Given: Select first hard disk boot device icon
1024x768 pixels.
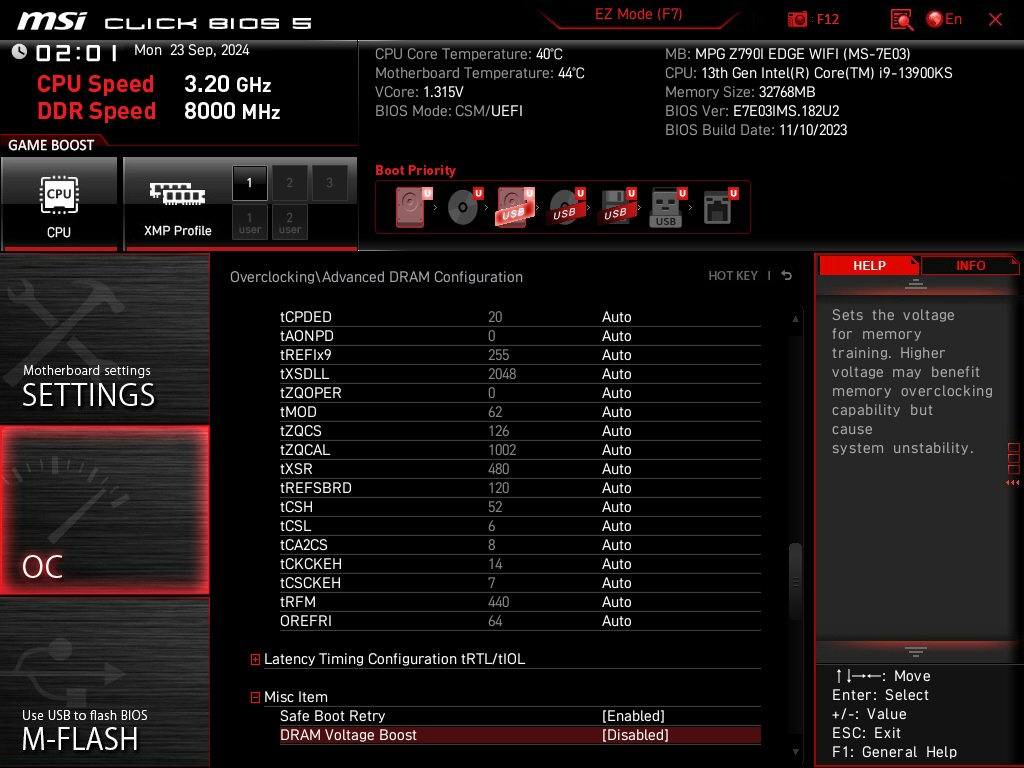Looking at the screenshot, I should 411,206.
